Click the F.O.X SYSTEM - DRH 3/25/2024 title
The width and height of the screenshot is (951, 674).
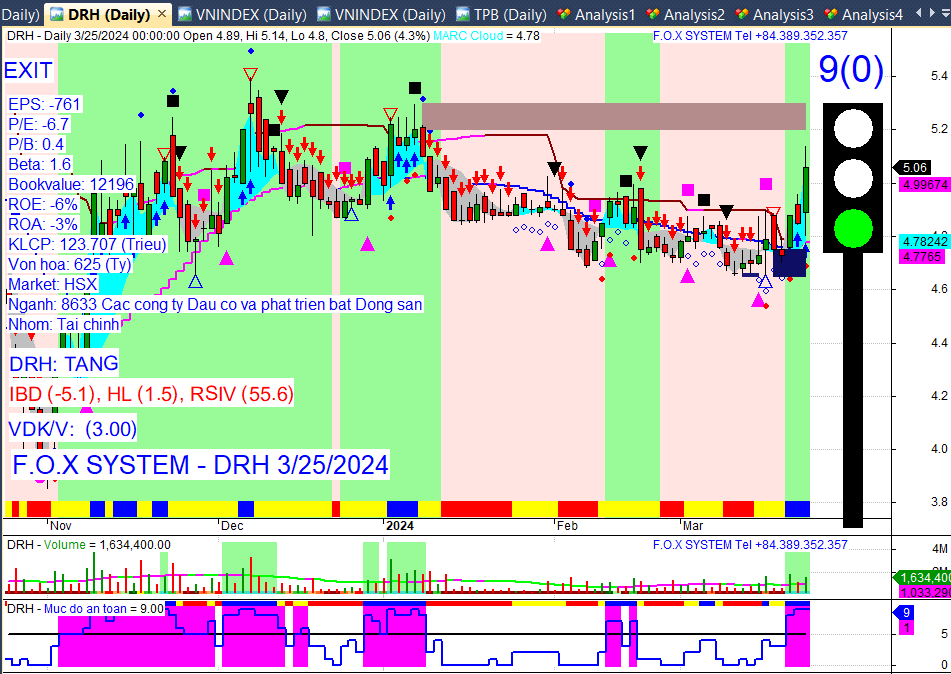tap(200, 465)
